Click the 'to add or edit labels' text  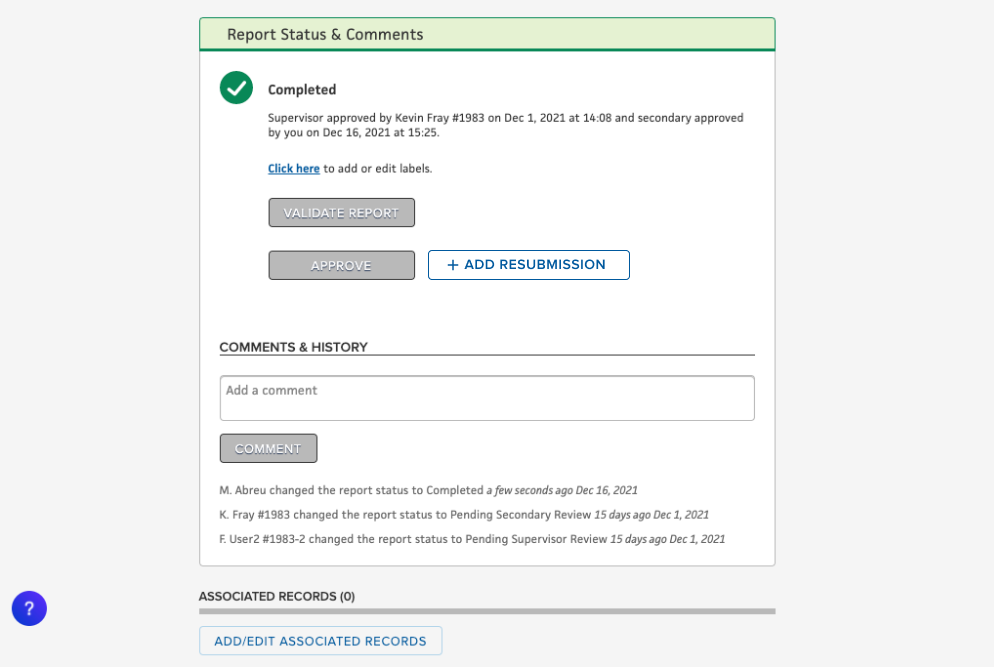(378, 169)
